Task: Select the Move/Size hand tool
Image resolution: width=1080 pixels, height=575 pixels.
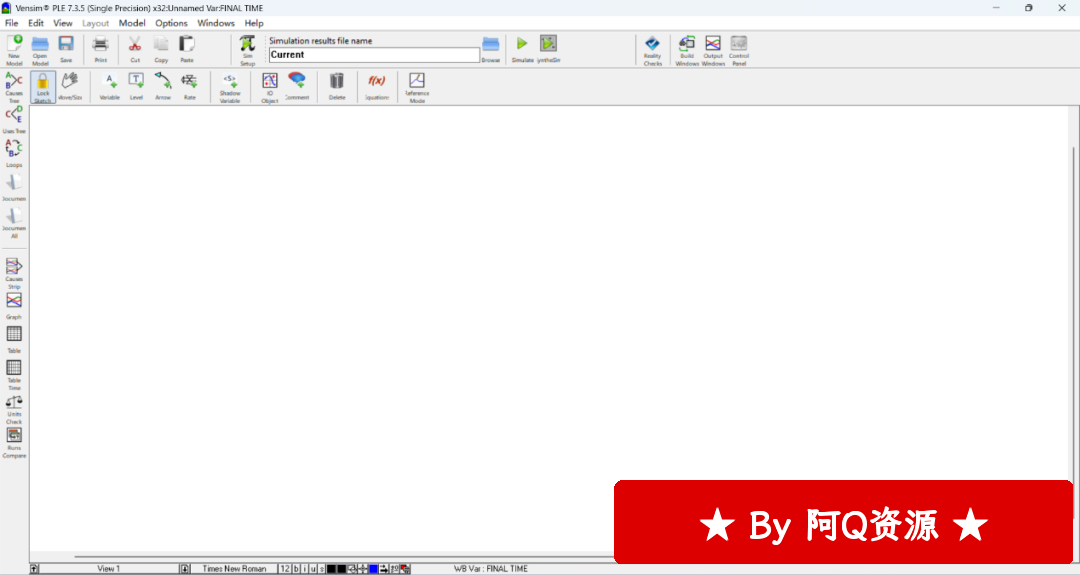Action: pos(70,87)
